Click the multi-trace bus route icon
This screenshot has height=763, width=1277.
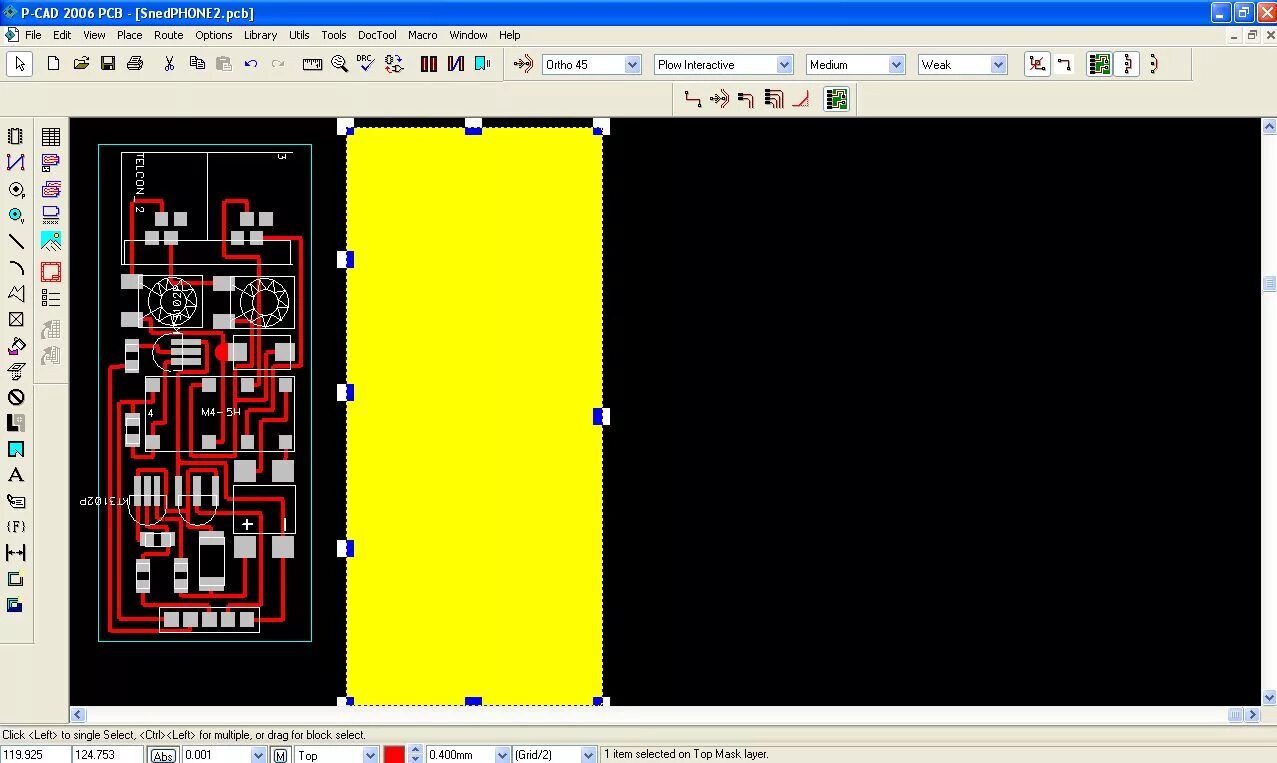click(773, 98)
